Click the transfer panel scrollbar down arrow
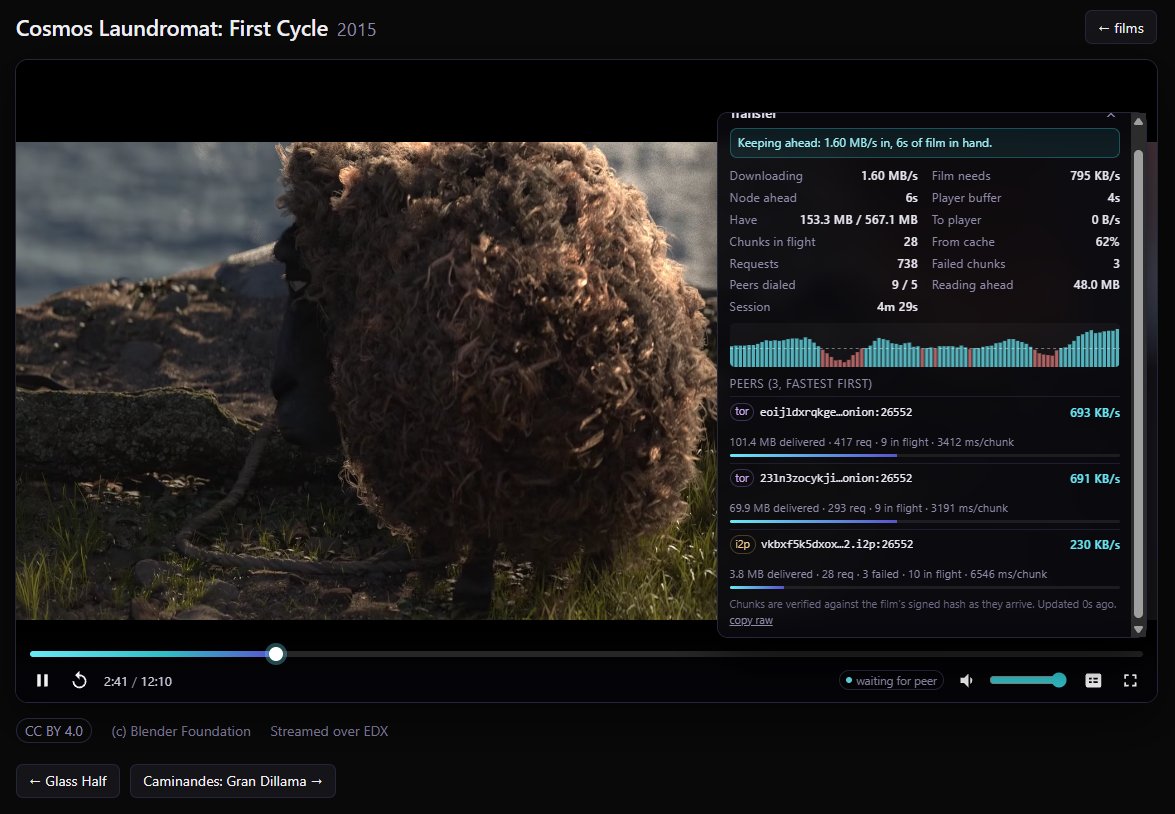 1138,630
